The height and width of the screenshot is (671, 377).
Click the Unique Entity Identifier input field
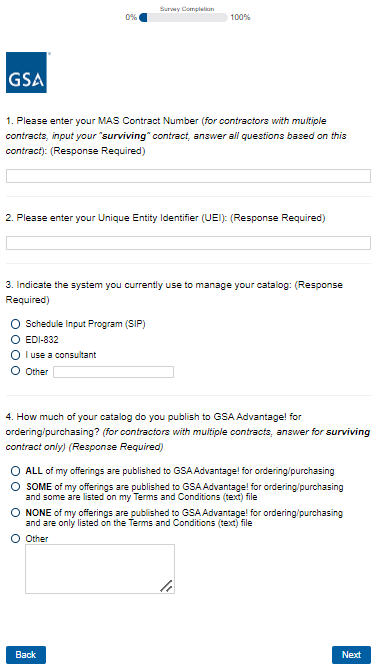[x=188, y=243]
